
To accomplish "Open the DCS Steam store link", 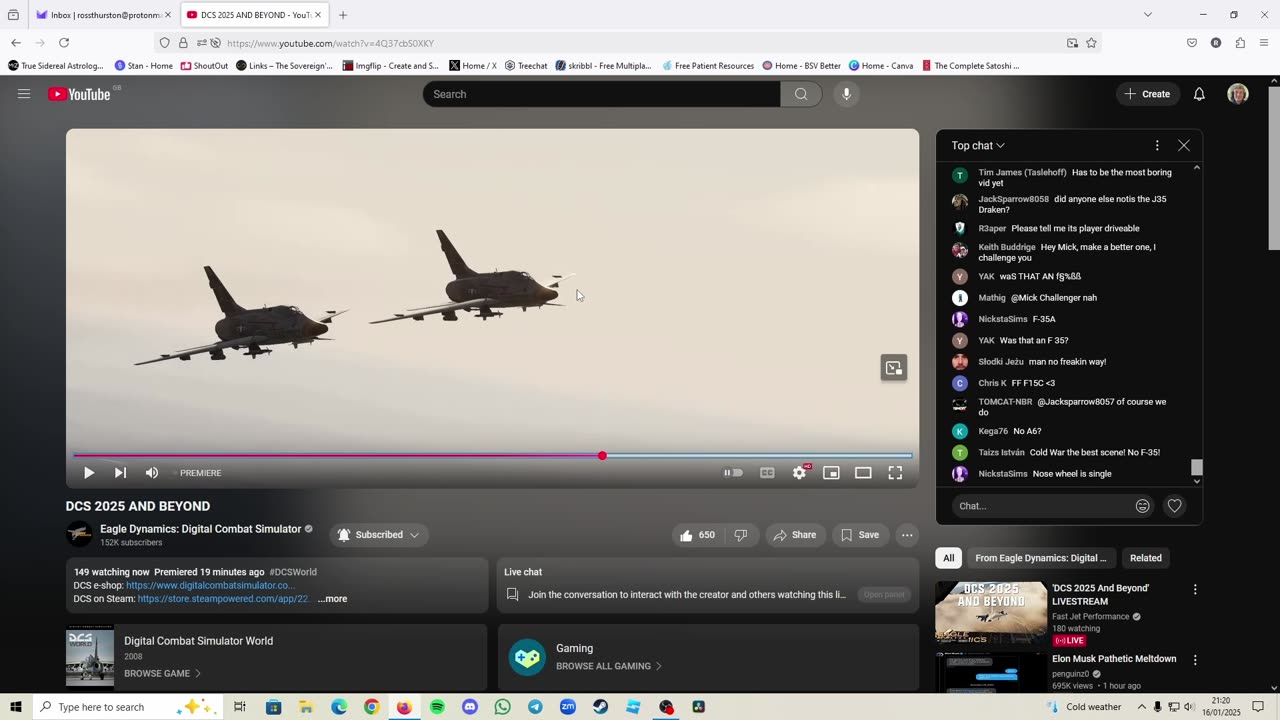I will [224, 599].
